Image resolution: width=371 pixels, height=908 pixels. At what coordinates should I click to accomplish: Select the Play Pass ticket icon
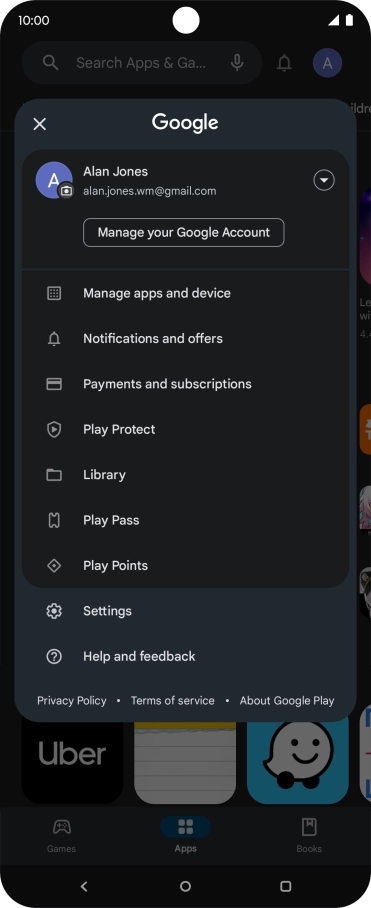[54, 520]
